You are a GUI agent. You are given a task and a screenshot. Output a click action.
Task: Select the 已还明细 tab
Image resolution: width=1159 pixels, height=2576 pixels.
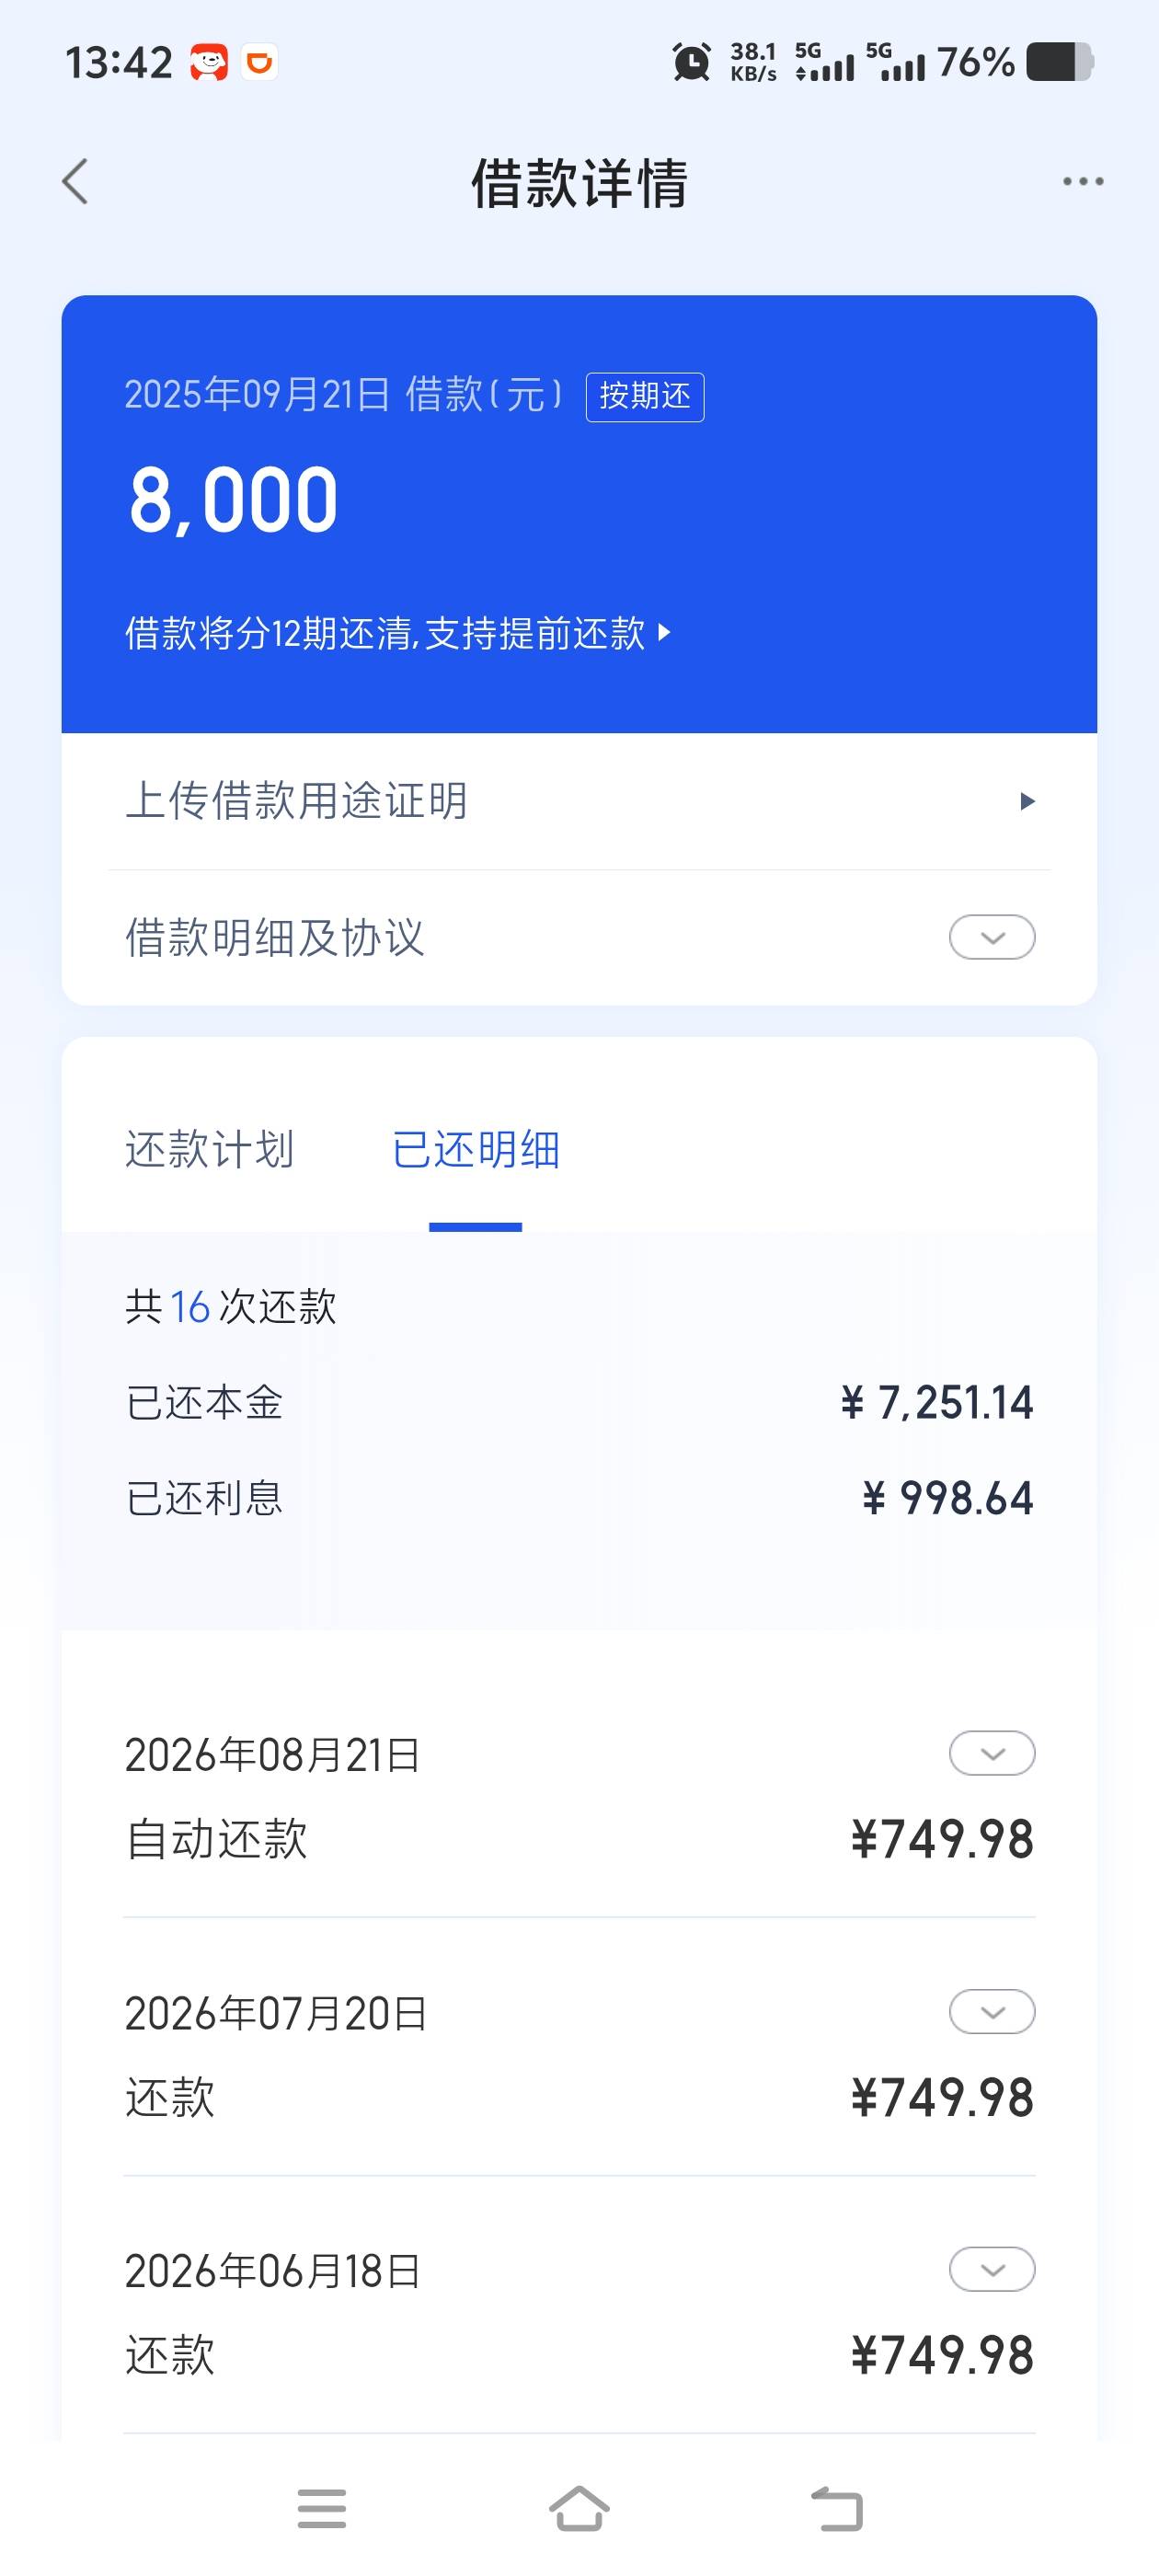tap(475, 1149)
